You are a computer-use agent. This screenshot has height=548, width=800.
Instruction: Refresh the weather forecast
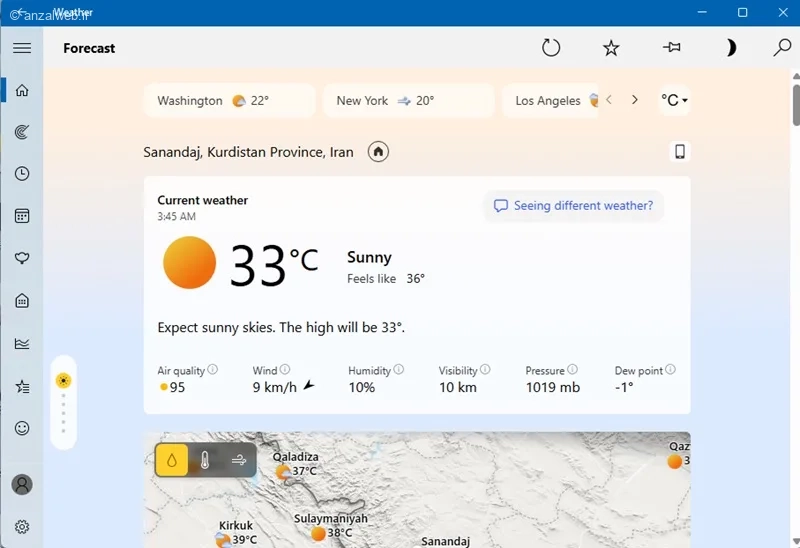click(x=551, y=48)
